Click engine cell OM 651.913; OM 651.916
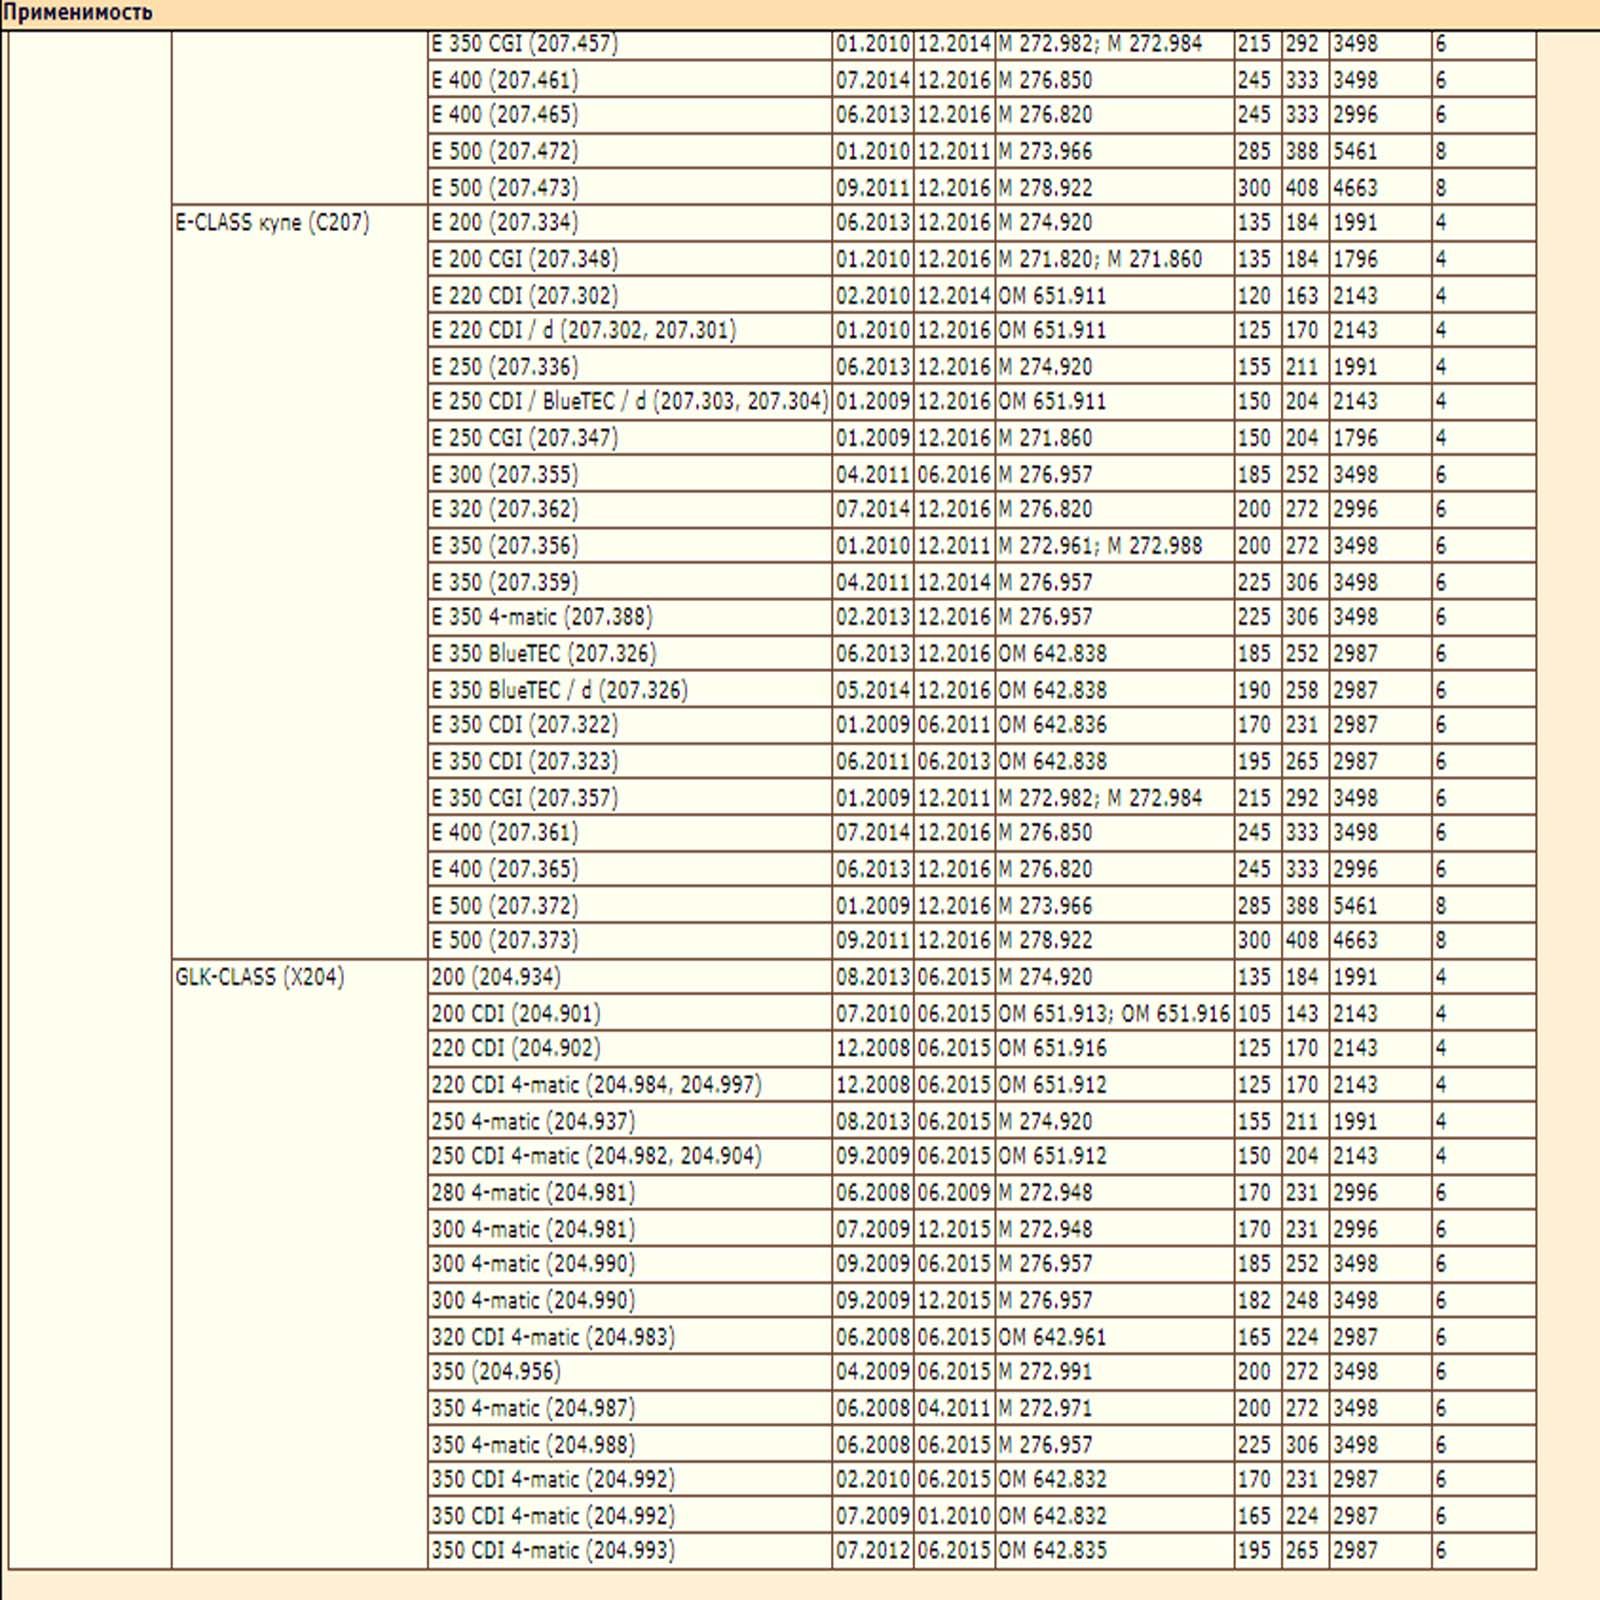 tap(1113, 1013)
